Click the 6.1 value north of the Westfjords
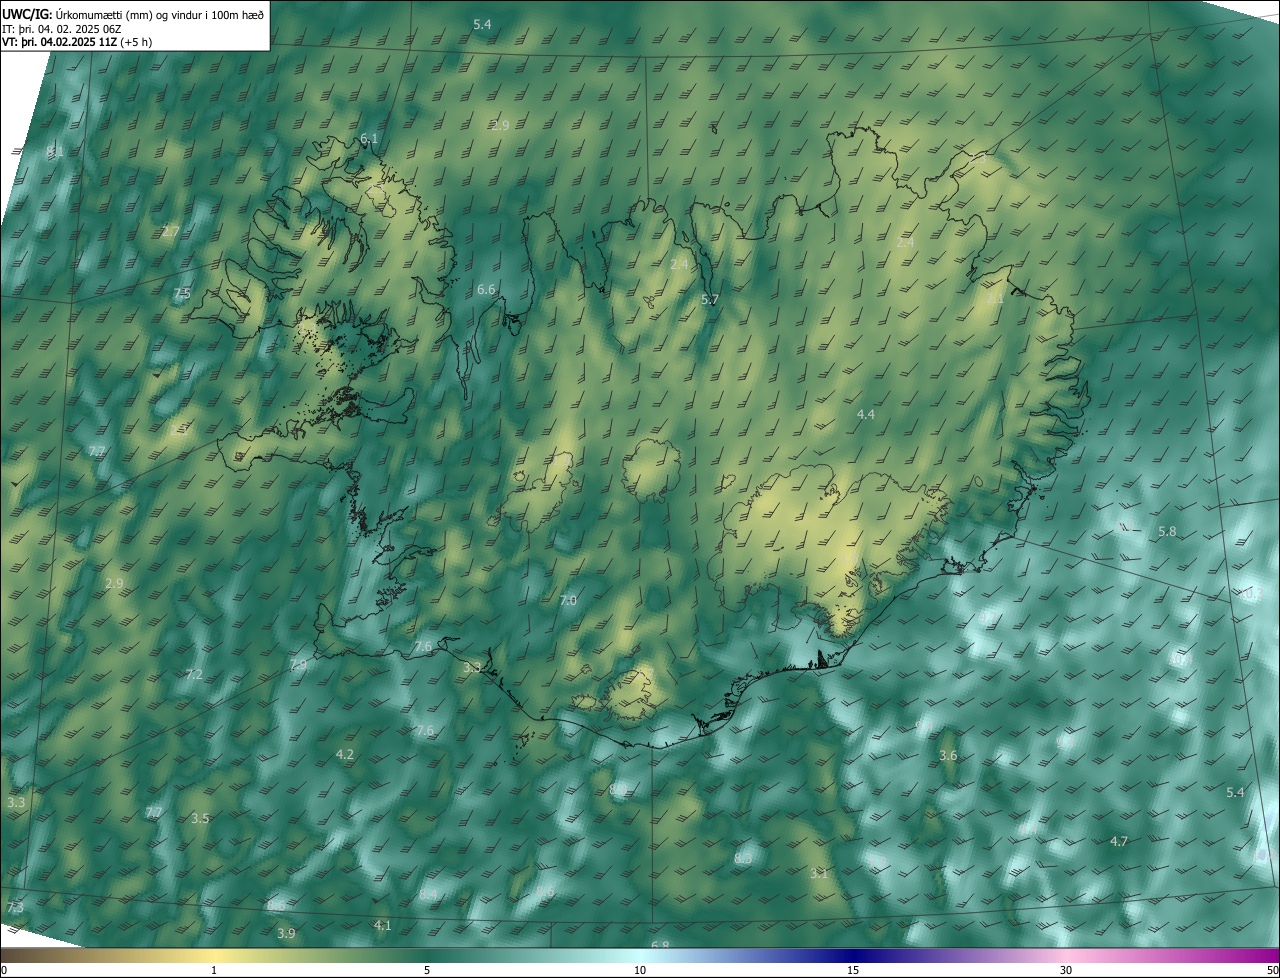The height and width of the screenshot is (978, 1280). point(369,138)
